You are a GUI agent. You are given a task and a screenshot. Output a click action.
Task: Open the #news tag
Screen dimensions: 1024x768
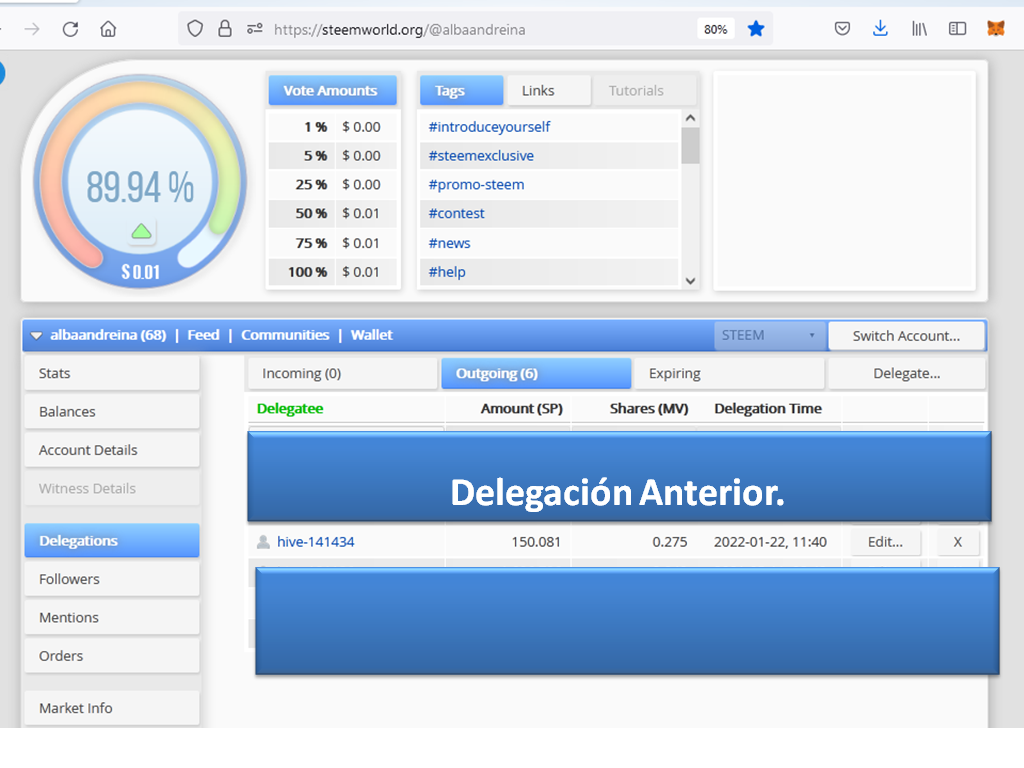pyautogui.click(x=449, y=243)
